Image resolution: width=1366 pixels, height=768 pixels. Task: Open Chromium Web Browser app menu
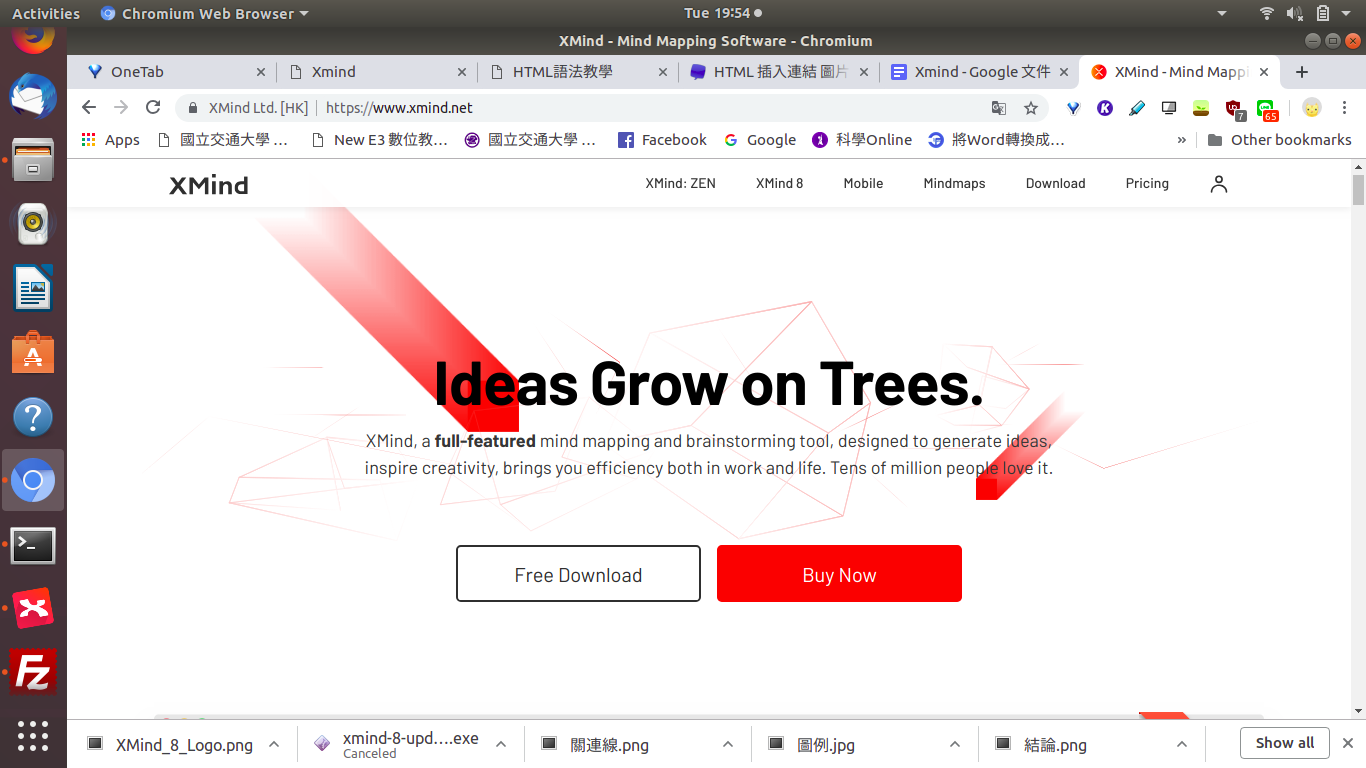tap(205, 14)
